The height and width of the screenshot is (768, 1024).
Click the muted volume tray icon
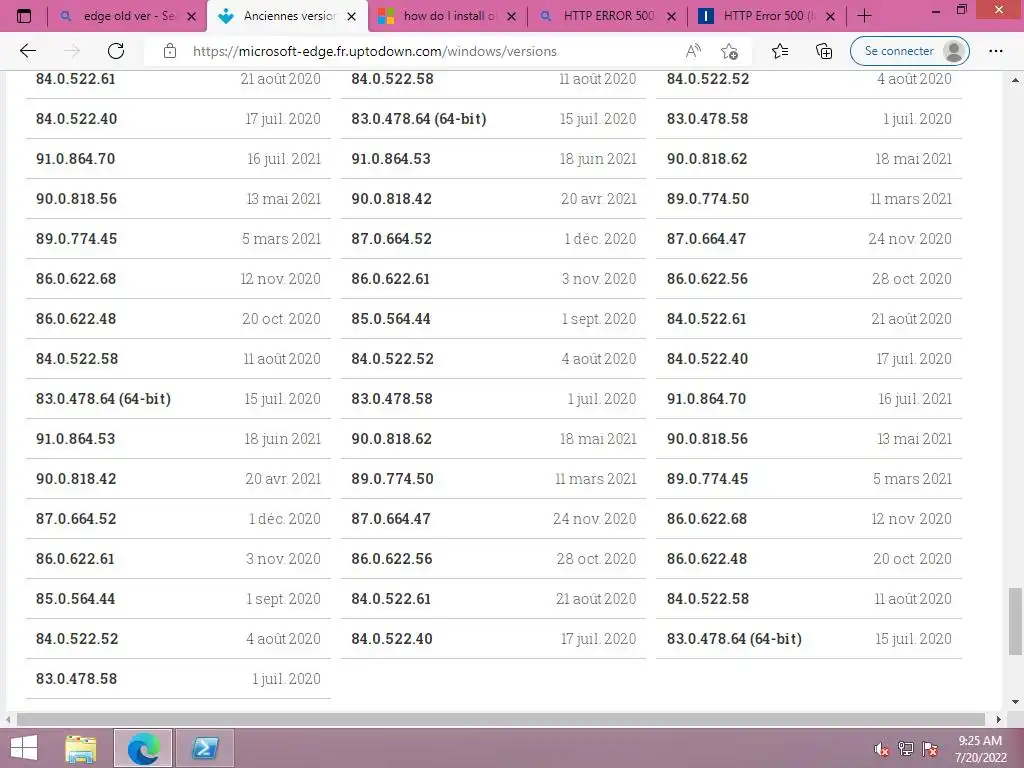pos(882,749)
